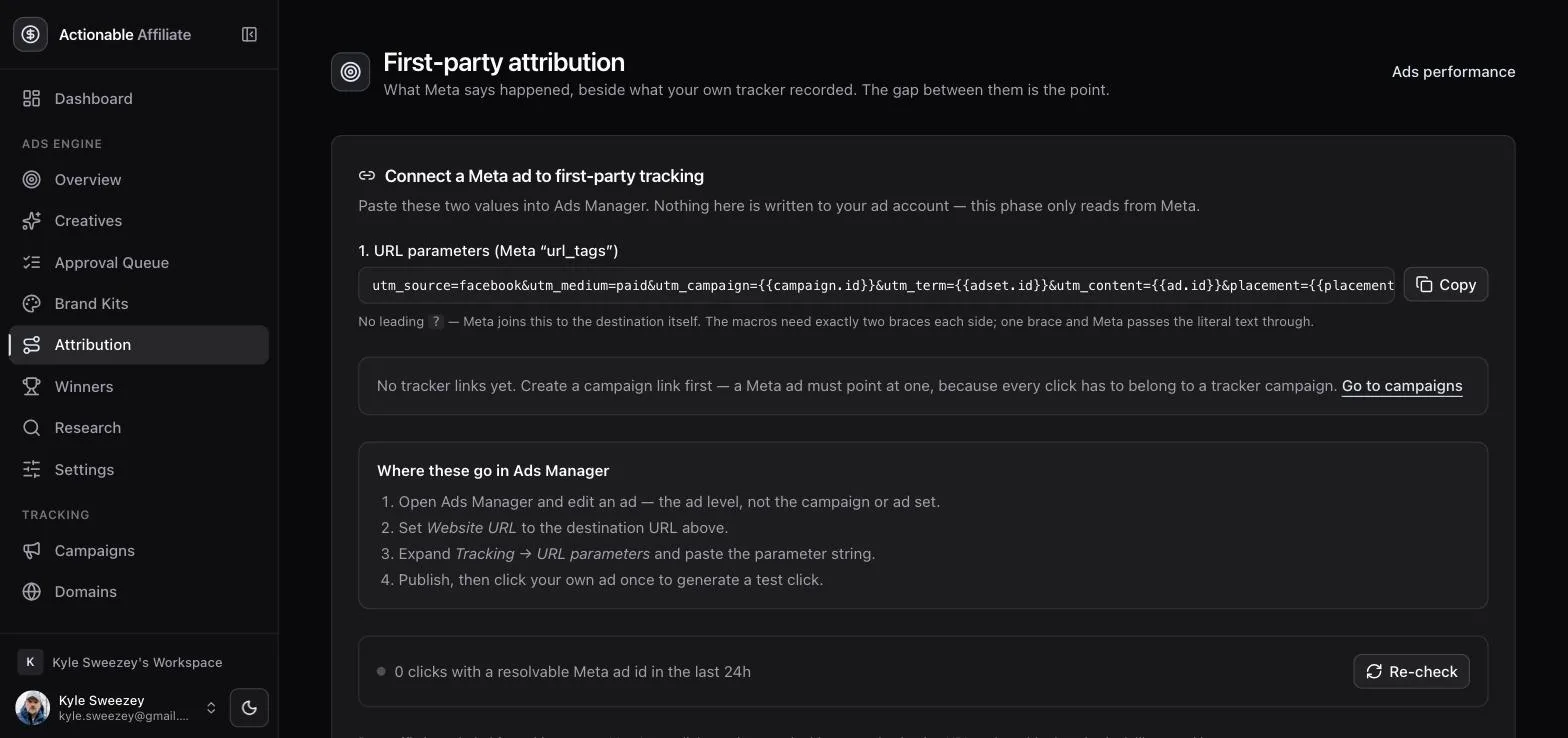The height and width of the screenshot is (738, 1568).
Task: Click the link icon beside Connect a Meta ad
Action: click(x=367, y=176)
